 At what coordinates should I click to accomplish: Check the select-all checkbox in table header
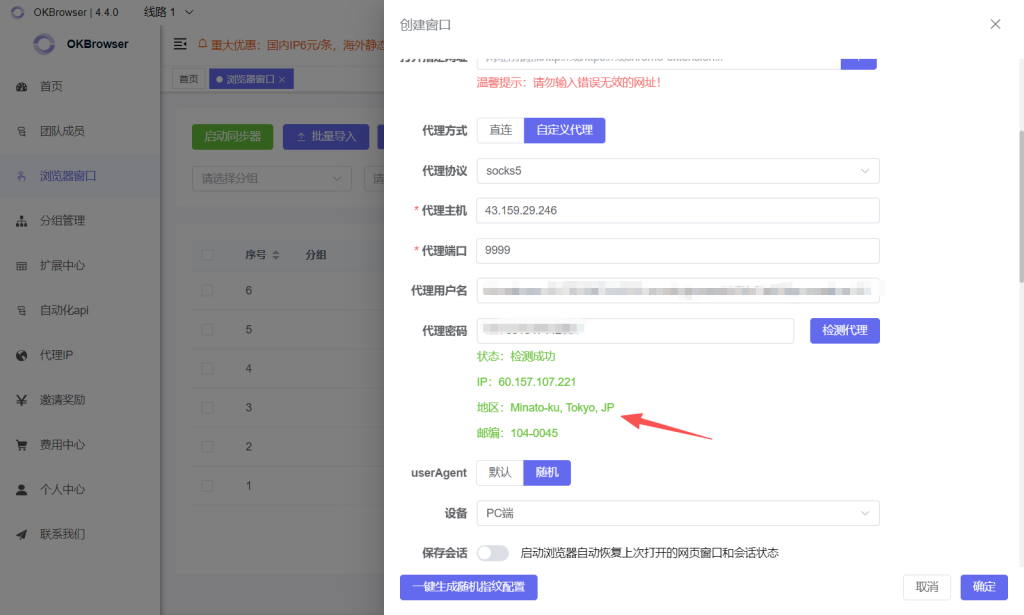pos(207,254)
